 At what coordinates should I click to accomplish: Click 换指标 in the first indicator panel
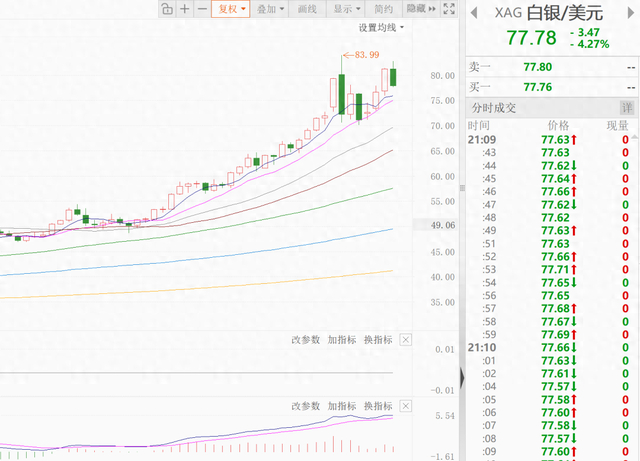(x=378, y=340)
